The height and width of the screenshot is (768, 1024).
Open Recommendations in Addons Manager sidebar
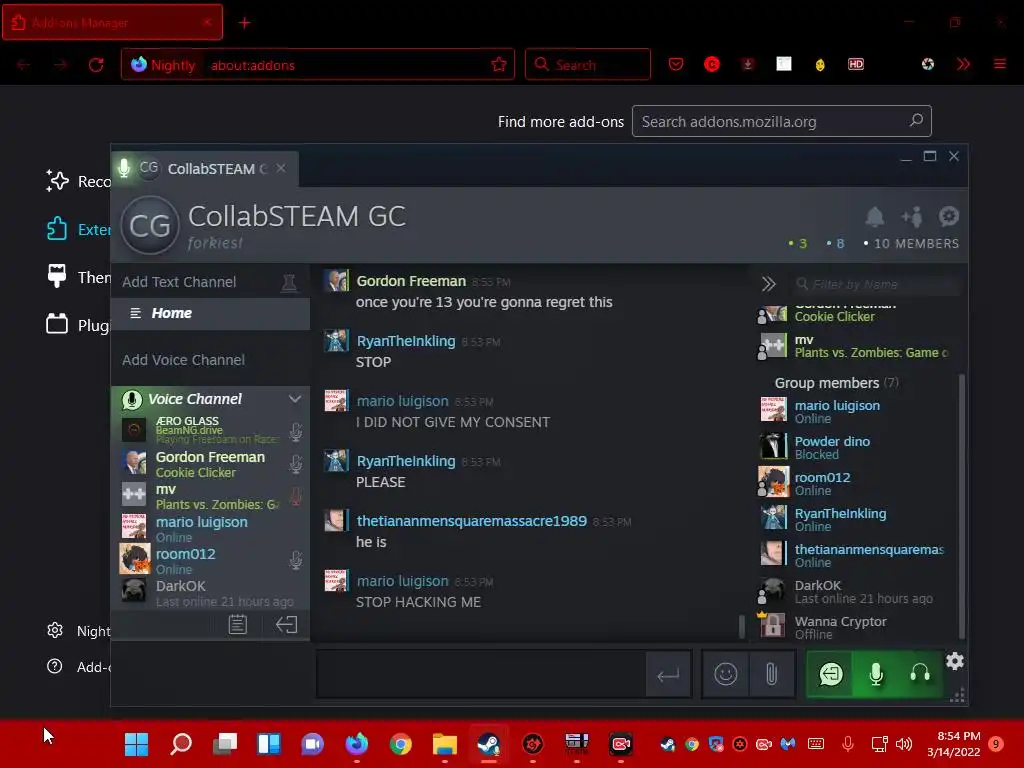click(78, 181)
